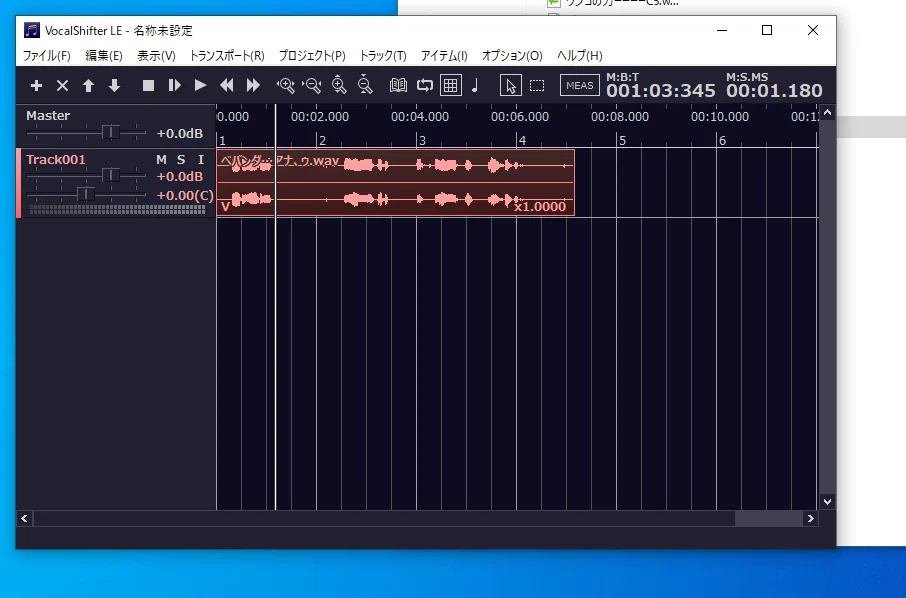Open the アイテム(I) menu
The image size is (906, 598).
click(x=444, y=55)
